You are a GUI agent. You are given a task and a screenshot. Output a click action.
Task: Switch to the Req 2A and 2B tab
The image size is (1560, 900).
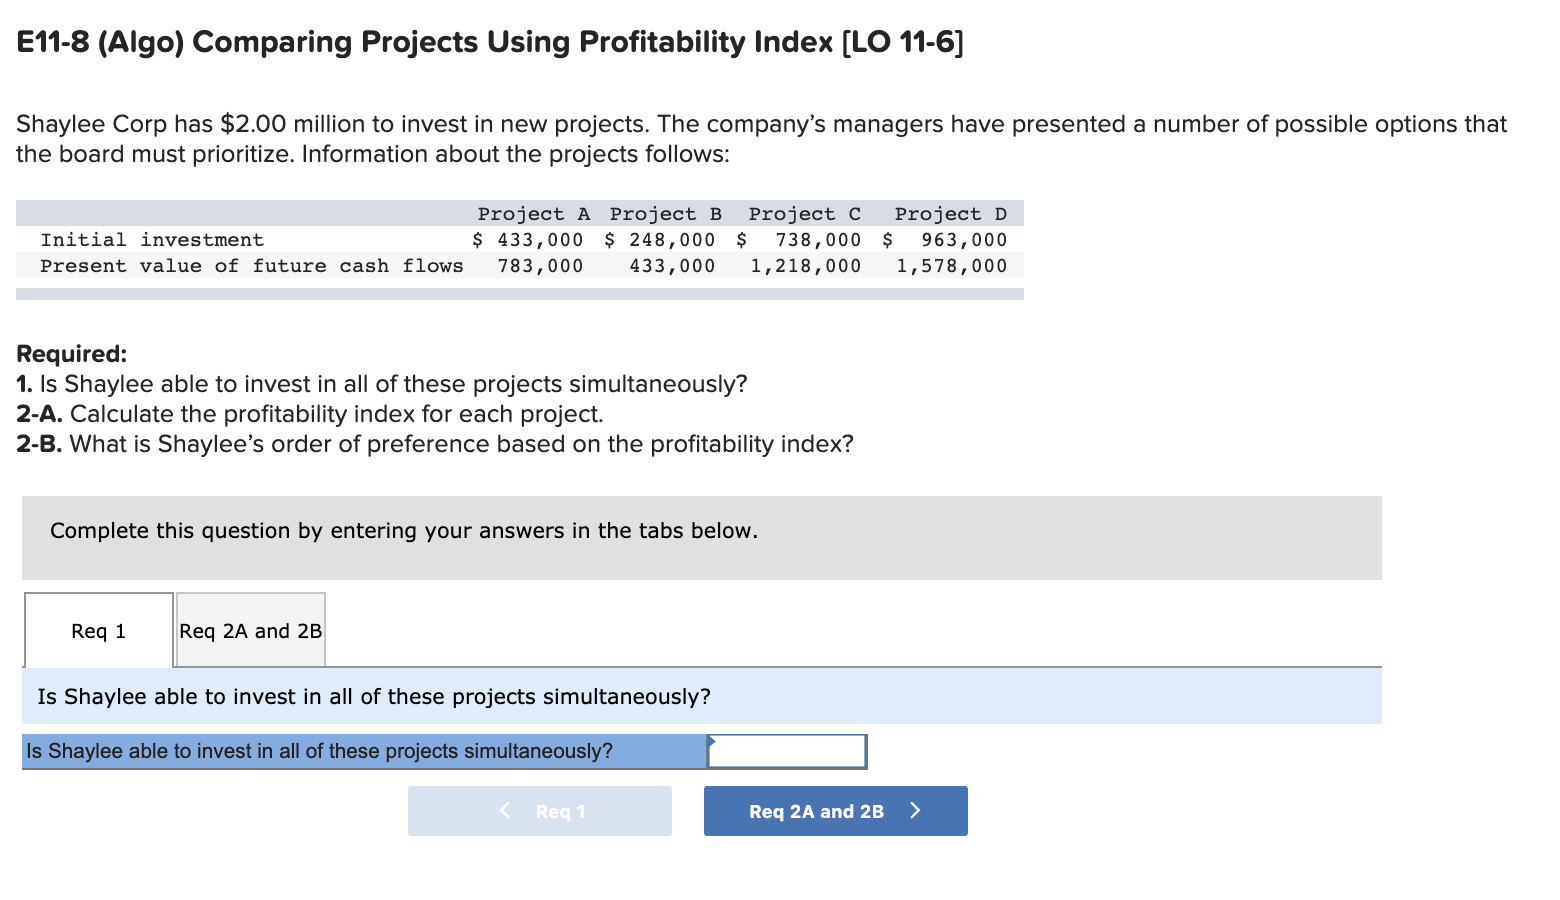(249, 630)
